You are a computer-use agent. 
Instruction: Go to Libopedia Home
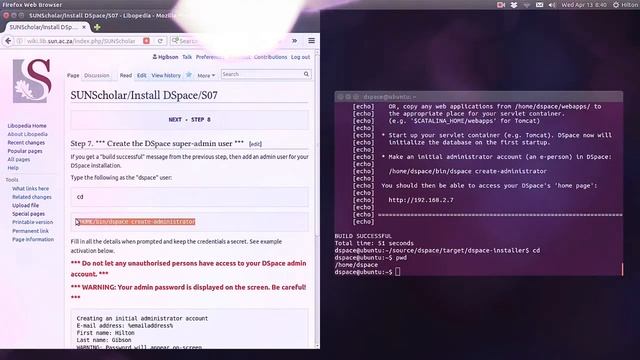27,126
